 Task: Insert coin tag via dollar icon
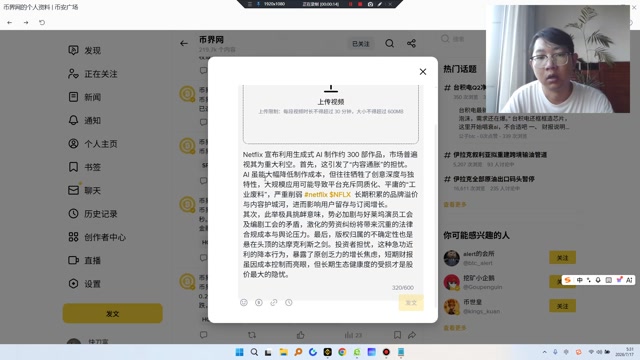point(259,302)
